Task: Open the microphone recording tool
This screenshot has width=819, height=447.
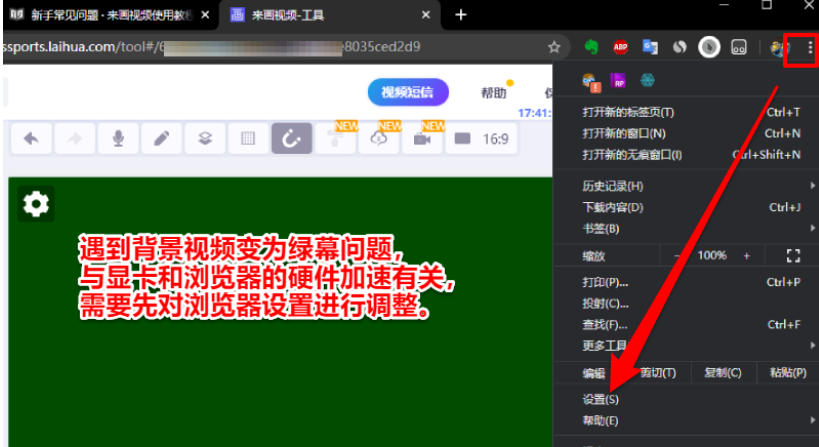Action: coord(118,138)
